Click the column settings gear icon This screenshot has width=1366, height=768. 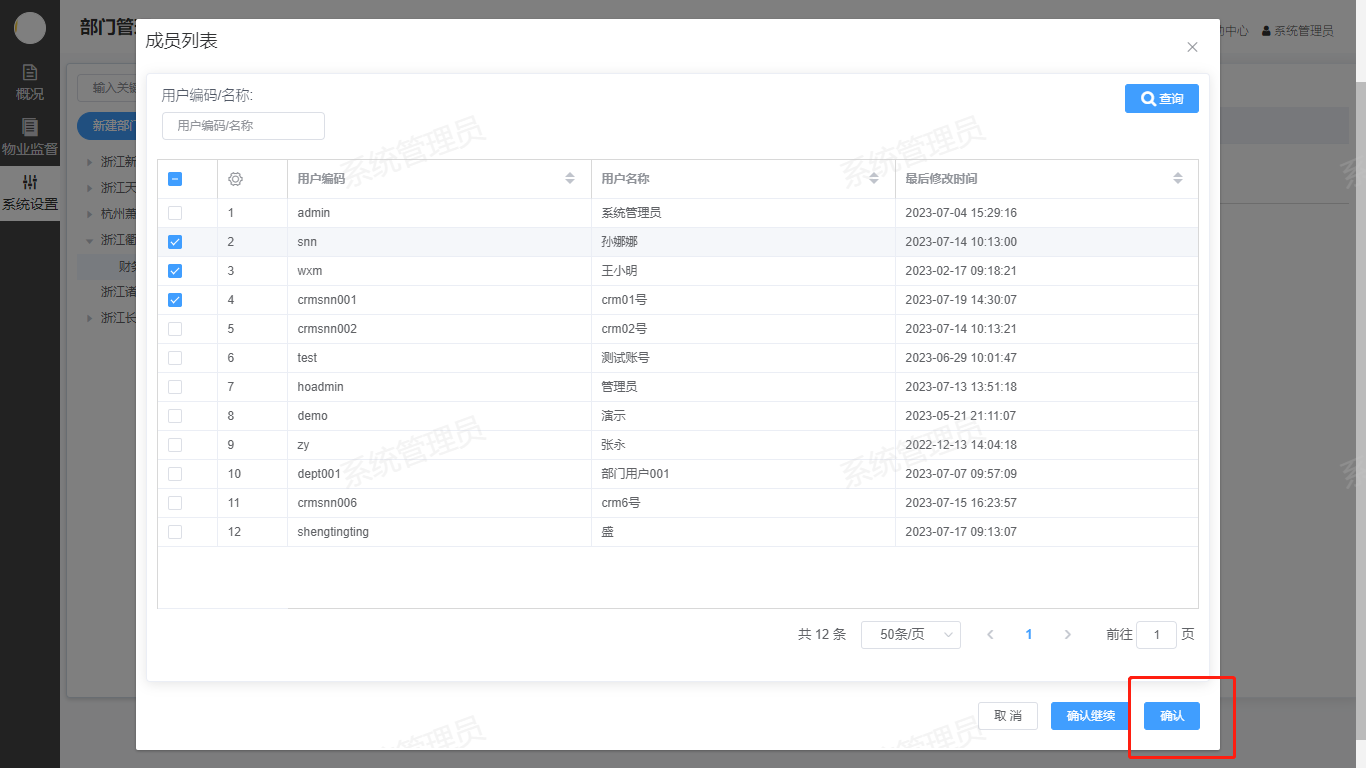236,179
